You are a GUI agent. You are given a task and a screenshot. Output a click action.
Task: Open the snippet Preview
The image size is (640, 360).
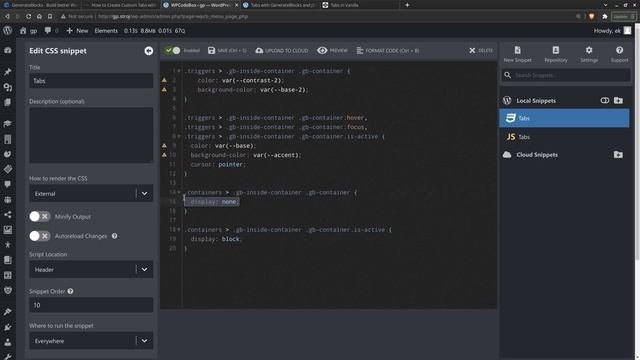pyautogui.click(x=332, y=50)
